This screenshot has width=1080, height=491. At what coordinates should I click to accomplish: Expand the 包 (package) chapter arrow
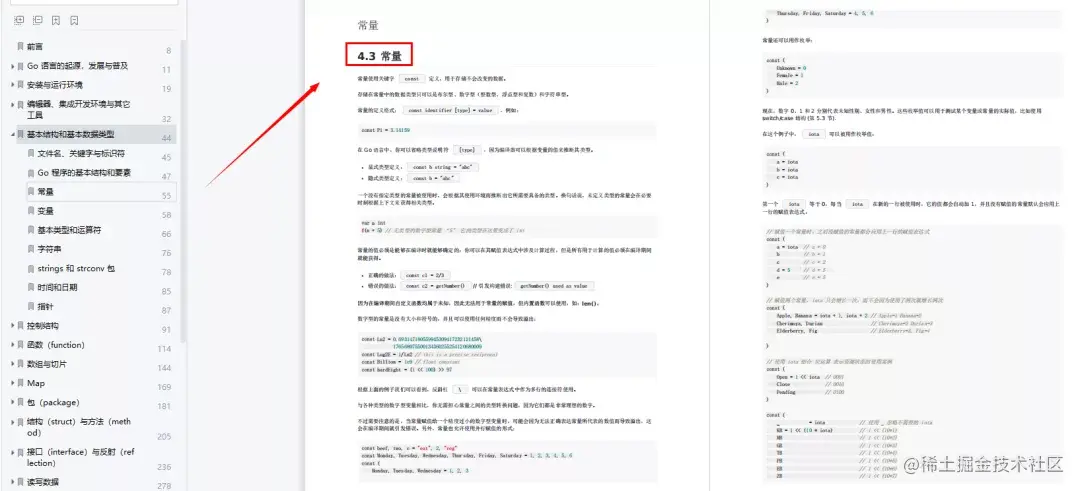(x=12, y=402)
